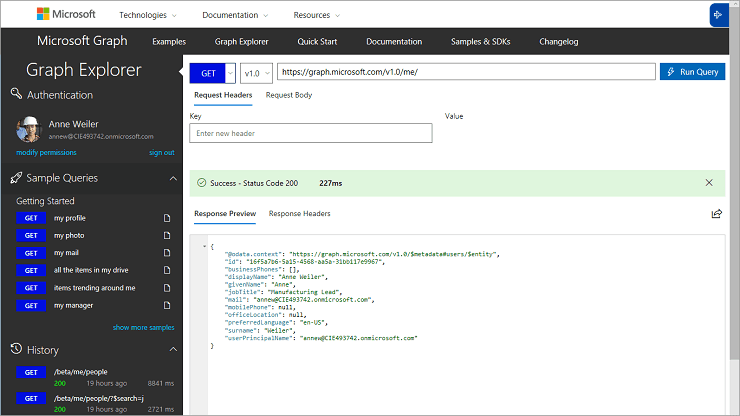Click the annew@CIE493742.onmicrosoft.com sidebar email
Viewport: 740px width, 416px height.
click(101, 136)
